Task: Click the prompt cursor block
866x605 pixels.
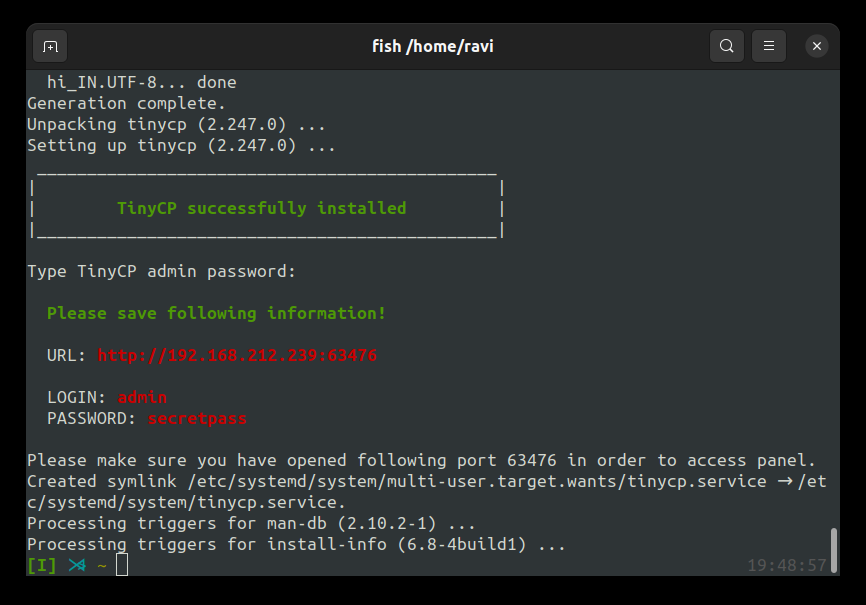Action: [x=122, y=565]
